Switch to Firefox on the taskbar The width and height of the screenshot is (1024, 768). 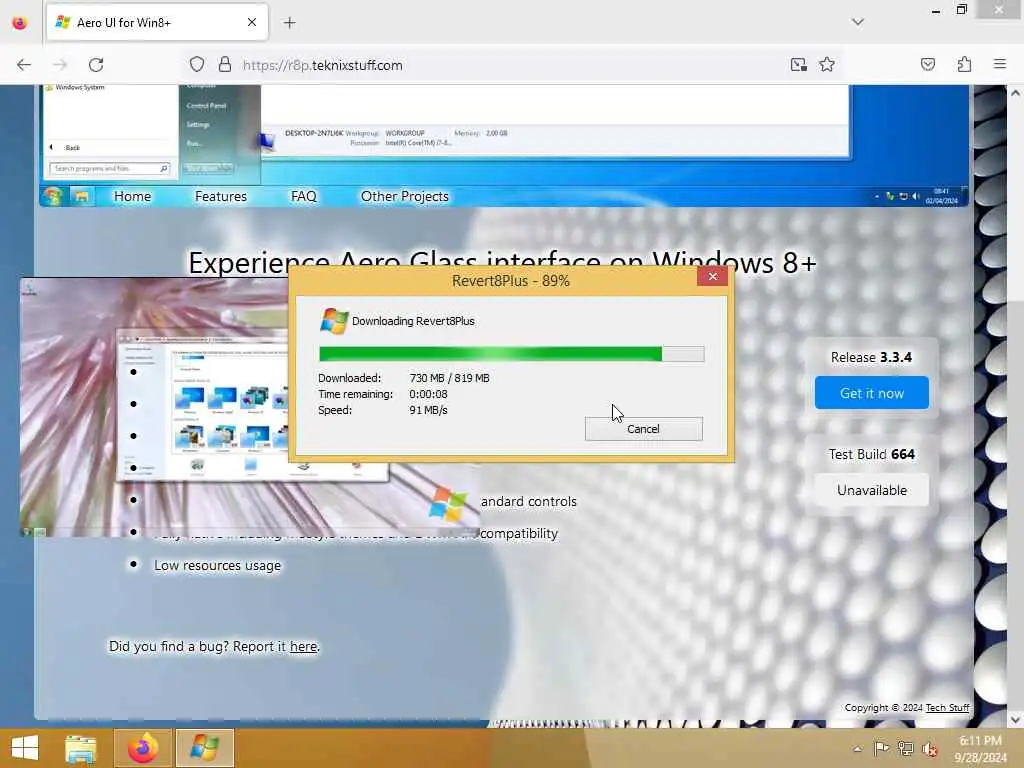tap(143, 748)
